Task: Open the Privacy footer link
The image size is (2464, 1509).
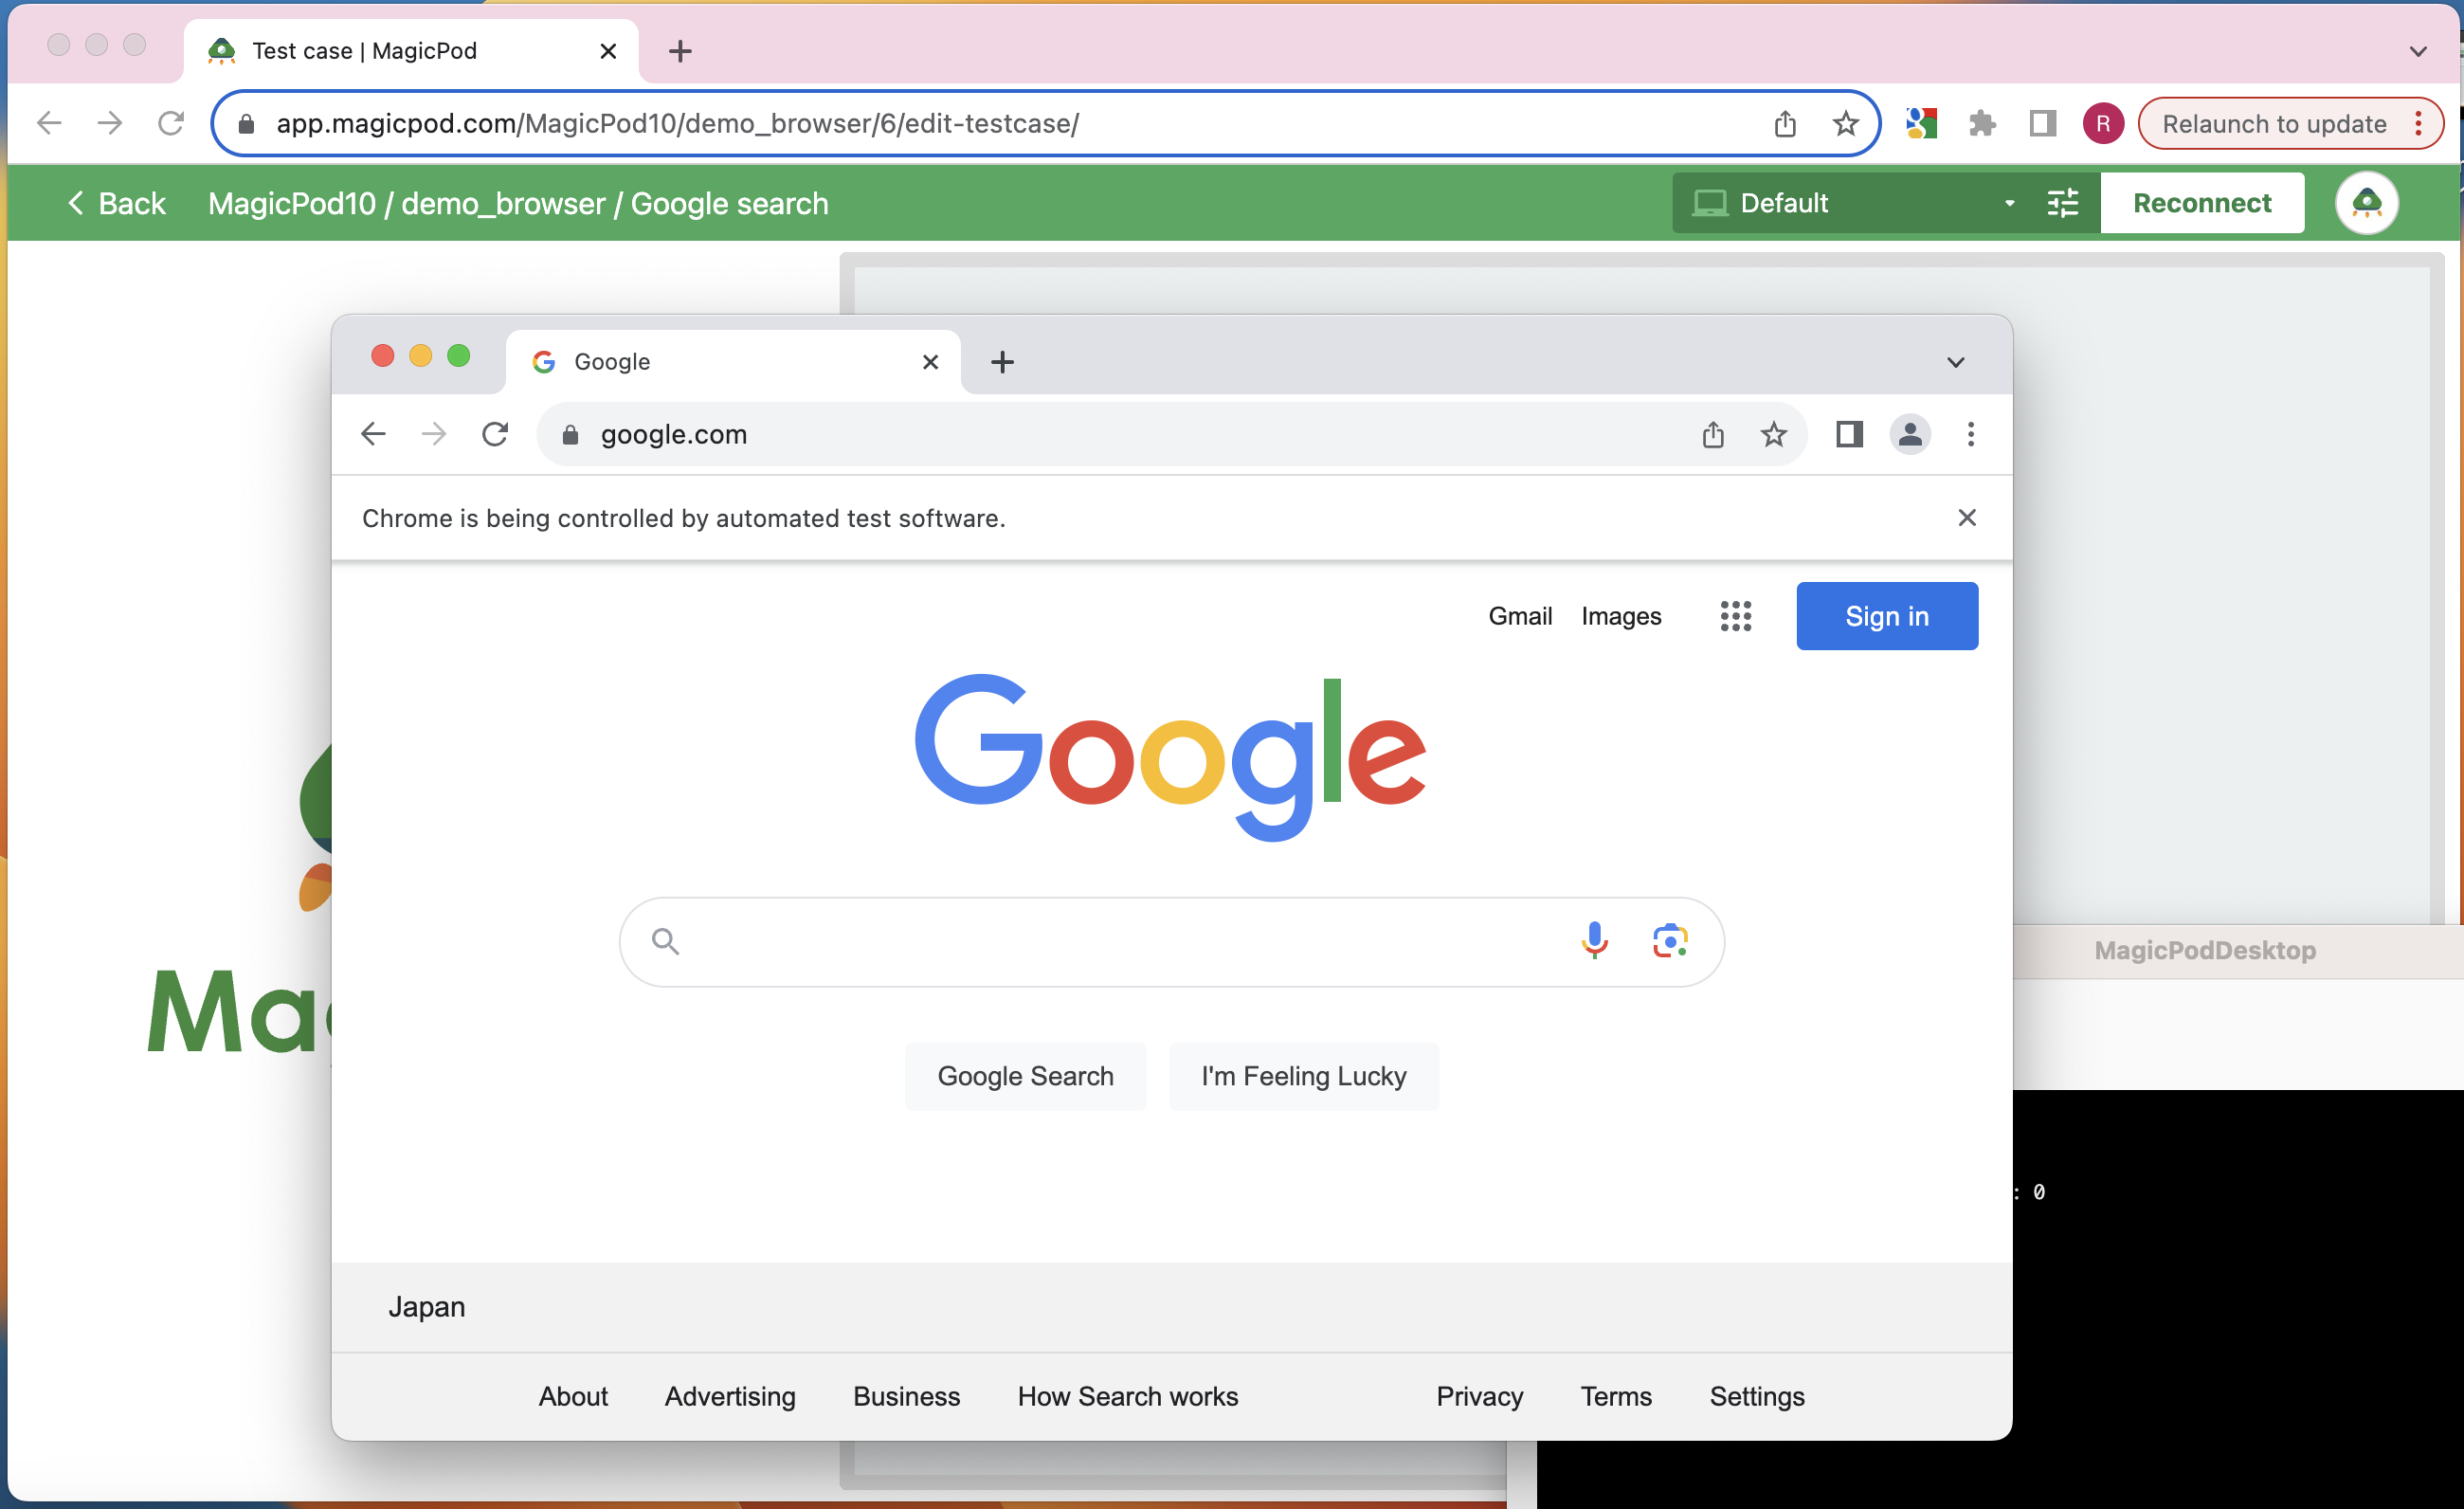Action: tap(1479, 1395)
